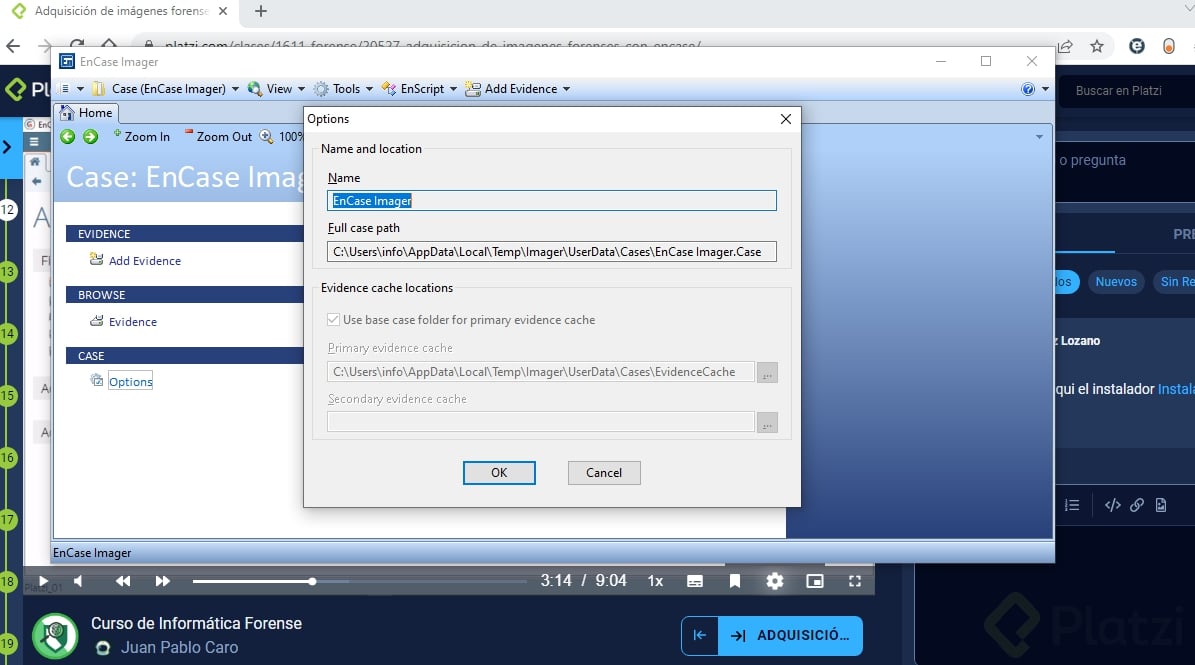Browse for secondary evidence cache folder
Viewport: 1195px width, 665px height.
(x=767, y=422)
